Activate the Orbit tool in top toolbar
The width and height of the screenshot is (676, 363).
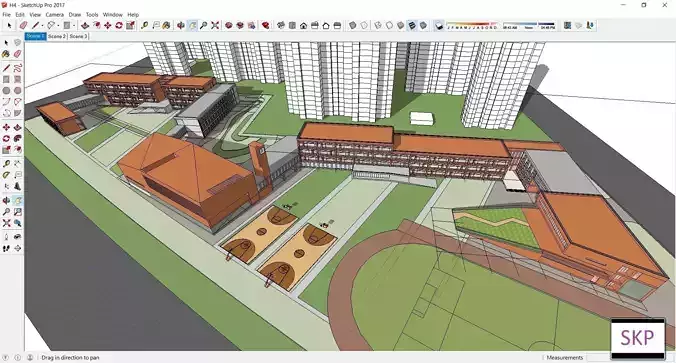(181, 25)
